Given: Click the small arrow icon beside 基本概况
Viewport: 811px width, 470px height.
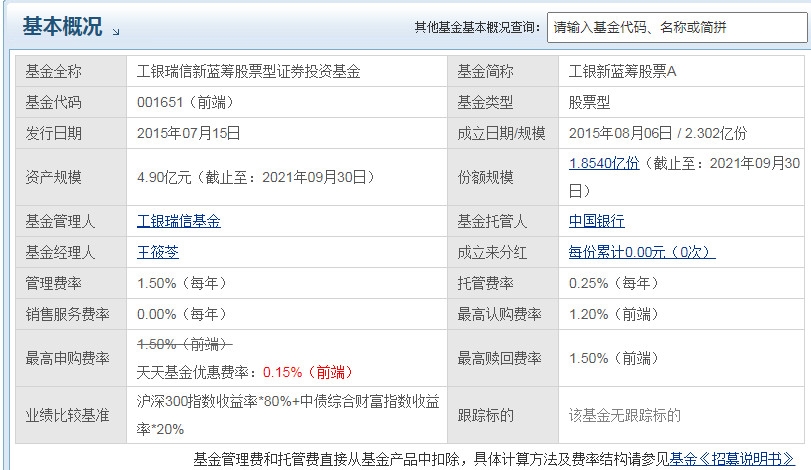Looking at the screenshot, I should pos(116,32).
